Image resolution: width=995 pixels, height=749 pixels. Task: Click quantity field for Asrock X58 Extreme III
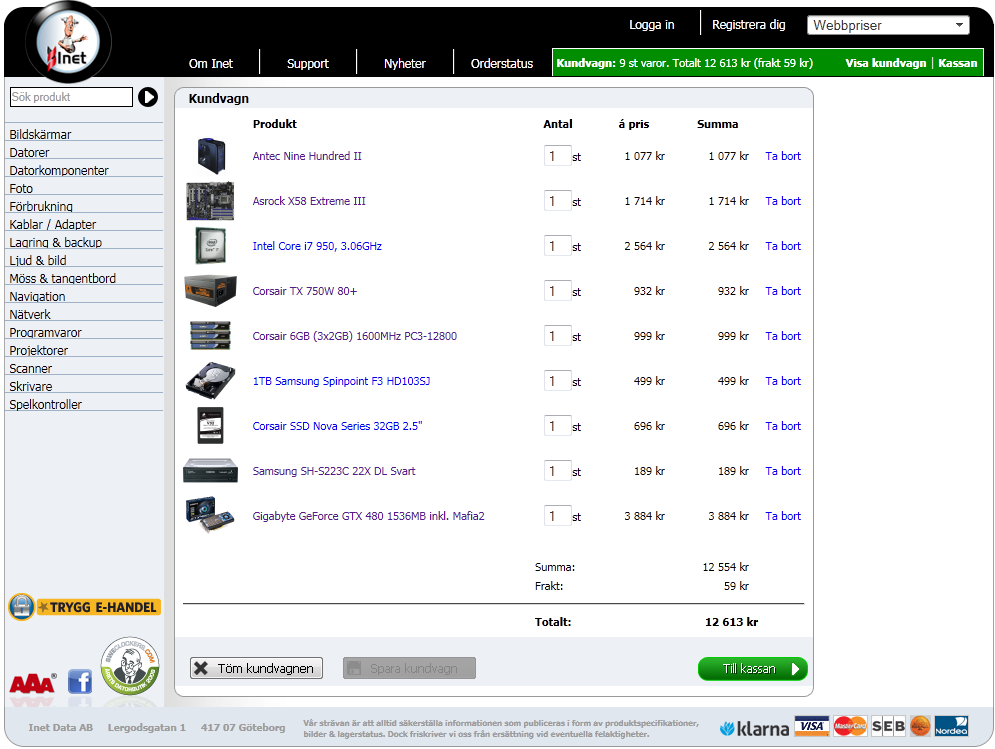[x=556, y=201]
